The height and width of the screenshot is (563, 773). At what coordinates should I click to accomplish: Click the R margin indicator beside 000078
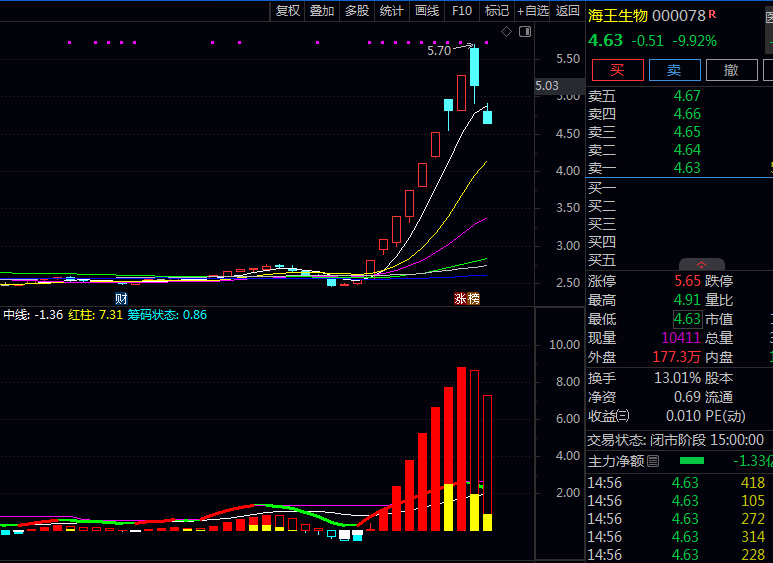pos(712,14)
